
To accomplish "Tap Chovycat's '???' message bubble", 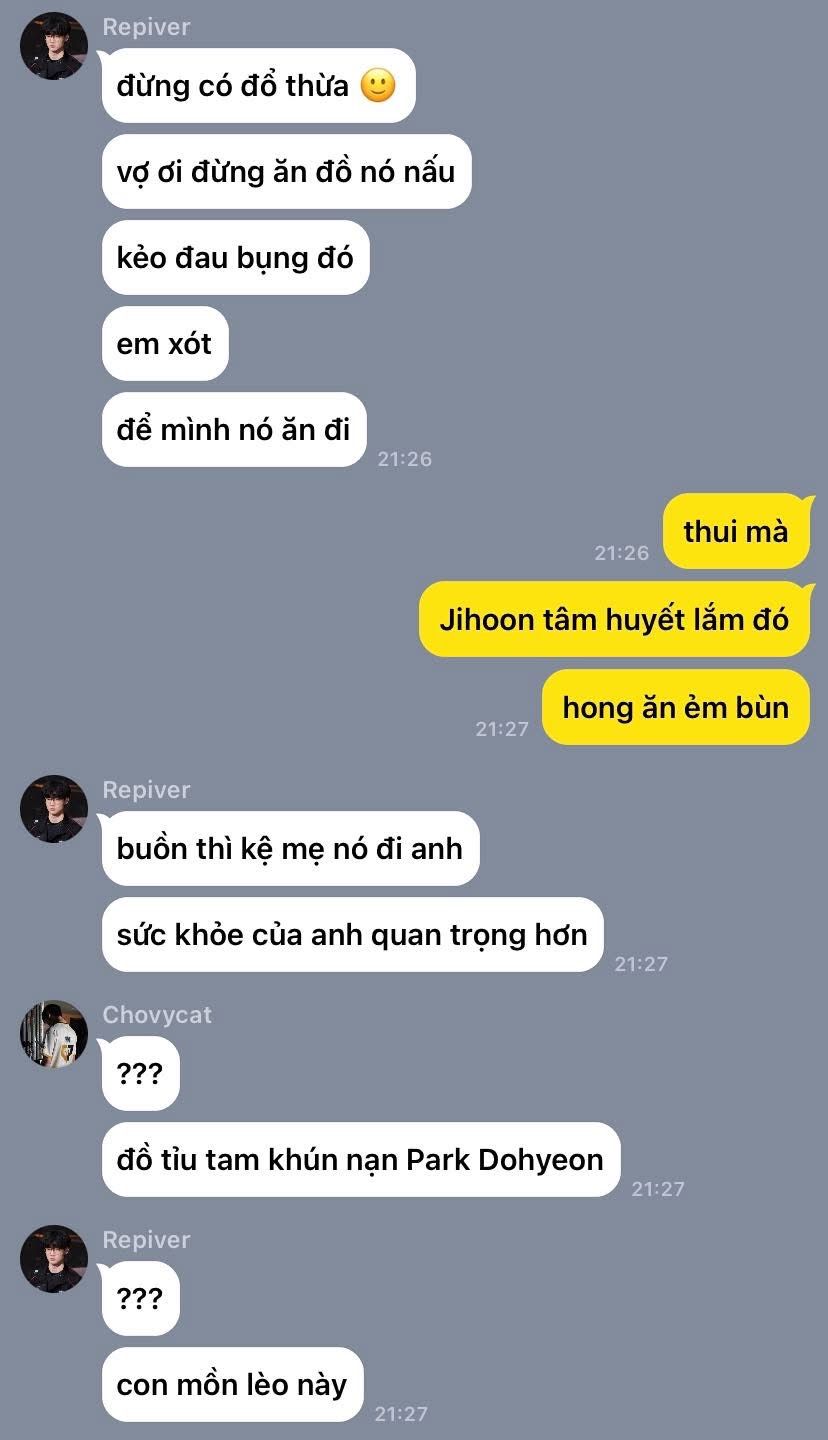I will (x=140, y=1073).
